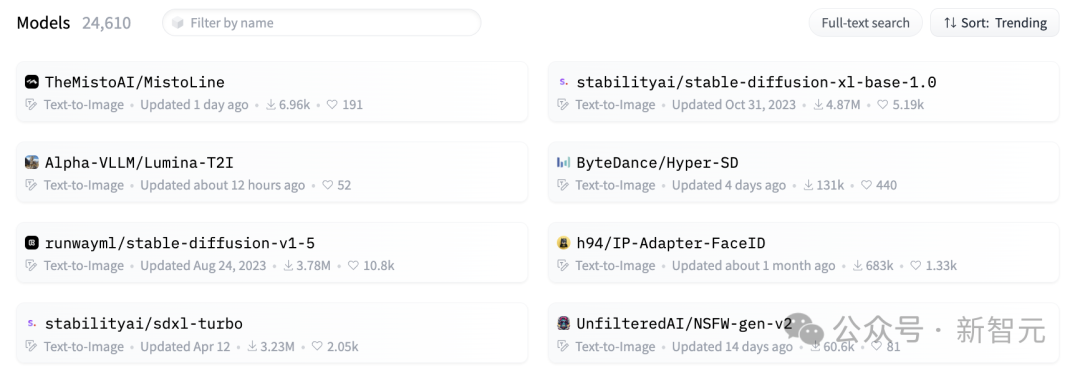1080x373 pixels.
Task: Click the heart icon on MistoLine card
Action: pos(332,105)
